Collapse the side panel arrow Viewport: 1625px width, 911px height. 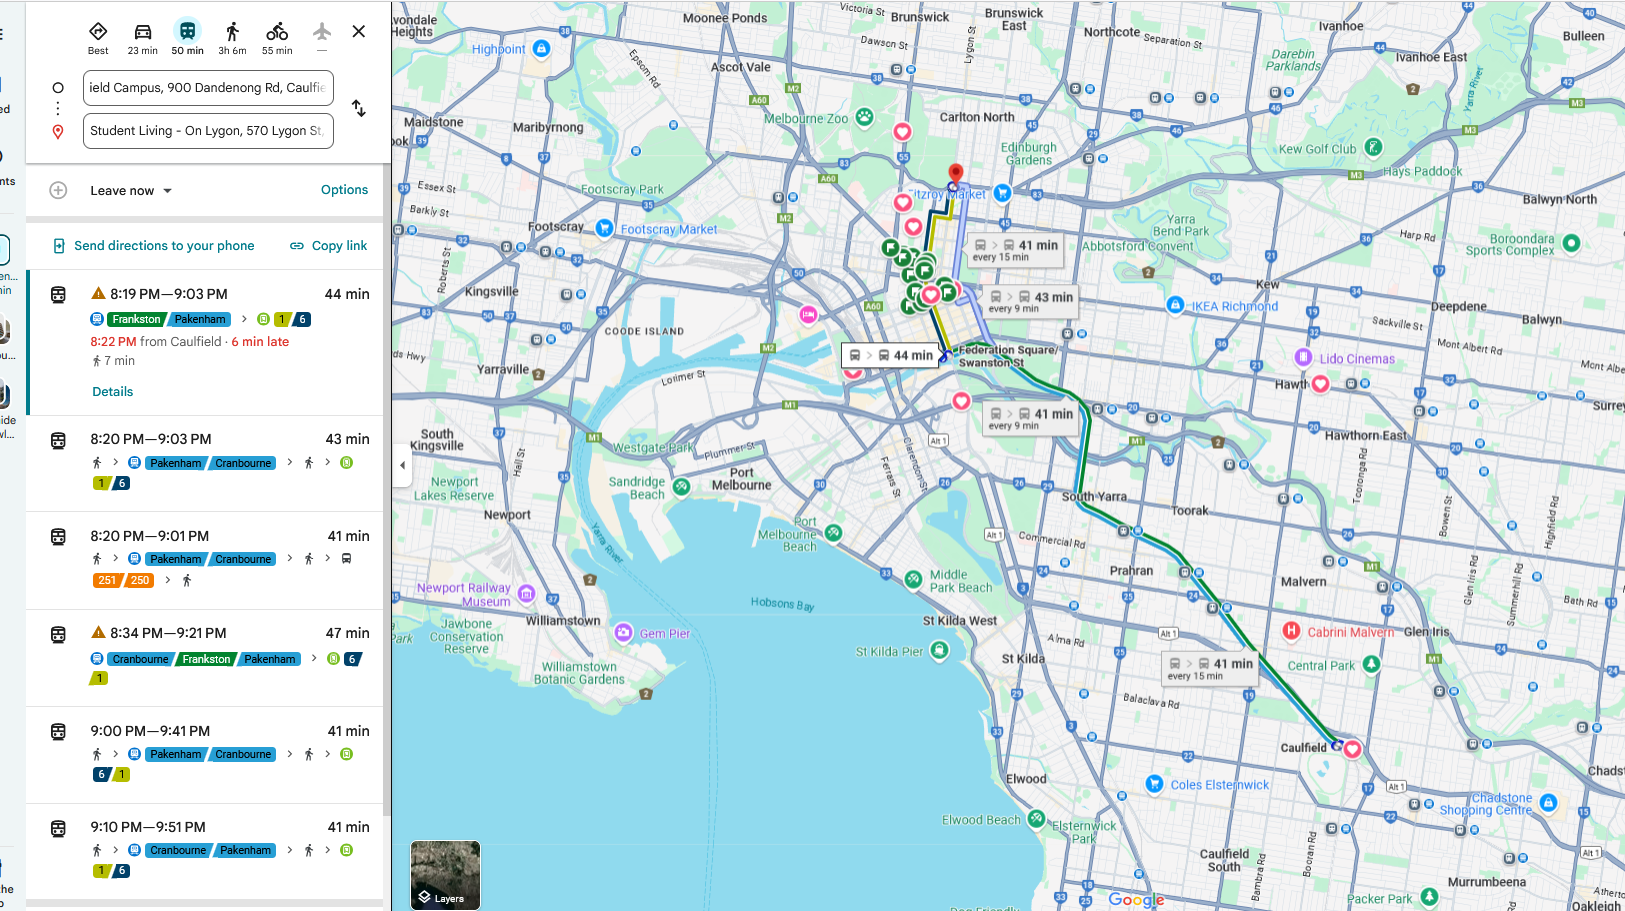pos(403,465)
